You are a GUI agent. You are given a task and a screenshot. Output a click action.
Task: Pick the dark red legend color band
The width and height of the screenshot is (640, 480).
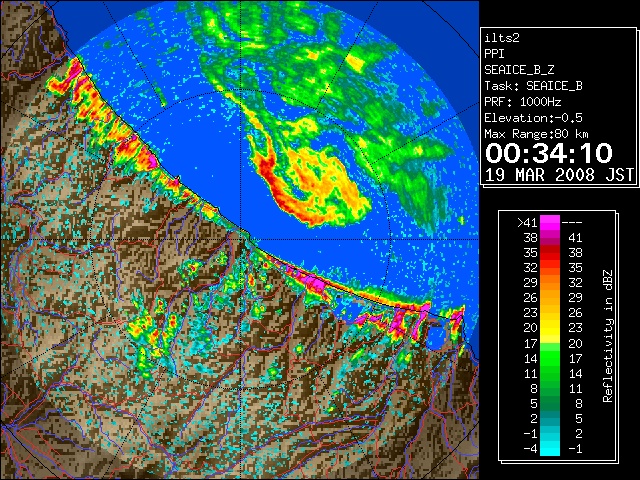coord(550,249)
